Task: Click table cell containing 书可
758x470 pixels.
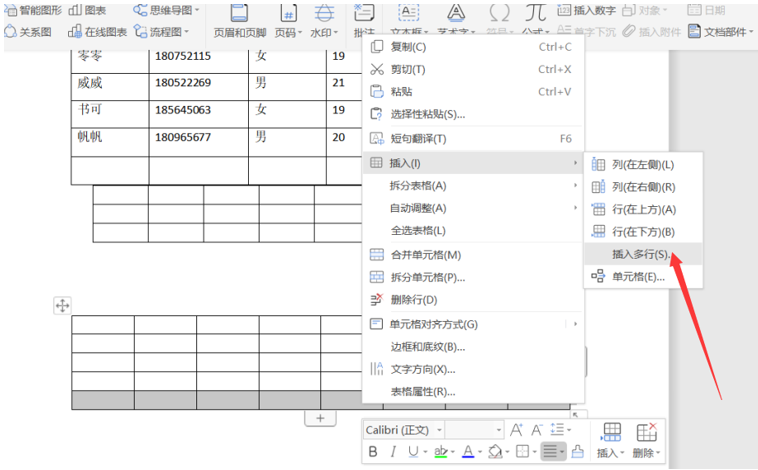Action: click(110, 114)
